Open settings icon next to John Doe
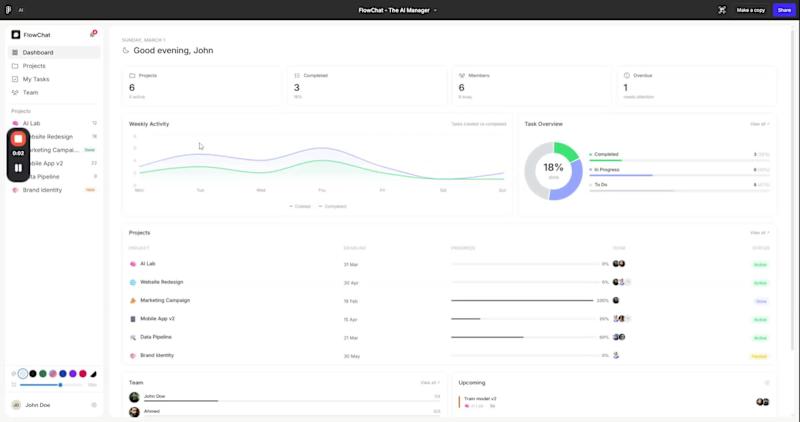The width and height of the screenshot is (800, 422). click(x=94, y=405)
